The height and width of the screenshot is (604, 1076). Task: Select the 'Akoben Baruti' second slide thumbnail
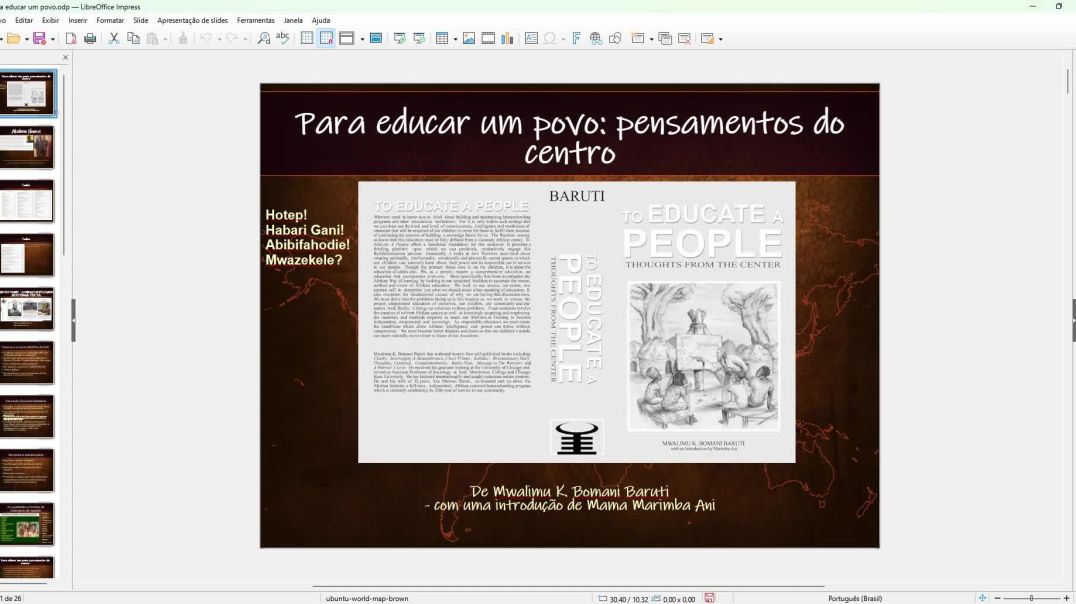[x=26, y=147]
